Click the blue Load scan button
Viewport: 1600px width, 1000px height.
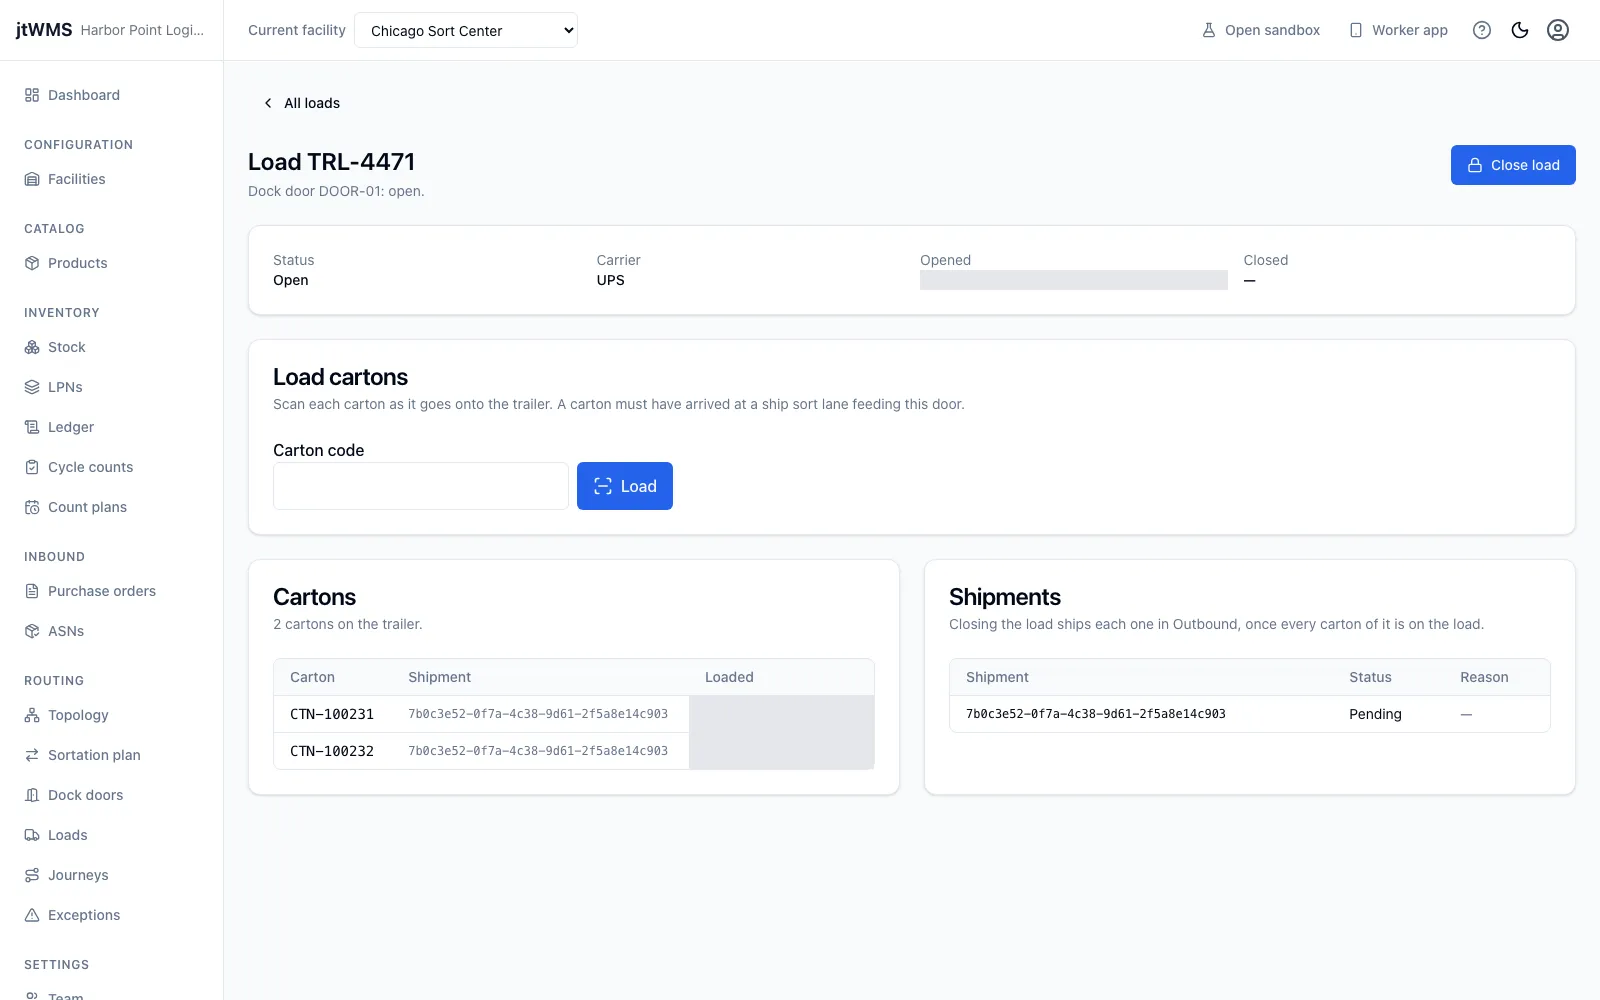[x=625, y=486]
